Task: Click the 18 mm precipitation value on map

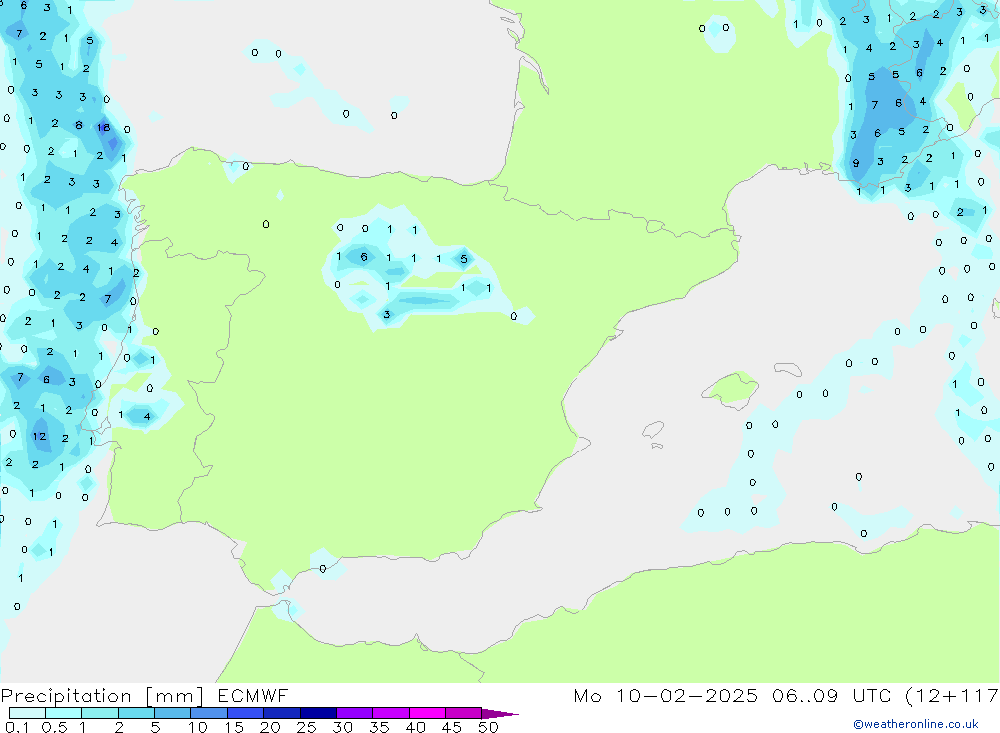Action: [104, 127]
